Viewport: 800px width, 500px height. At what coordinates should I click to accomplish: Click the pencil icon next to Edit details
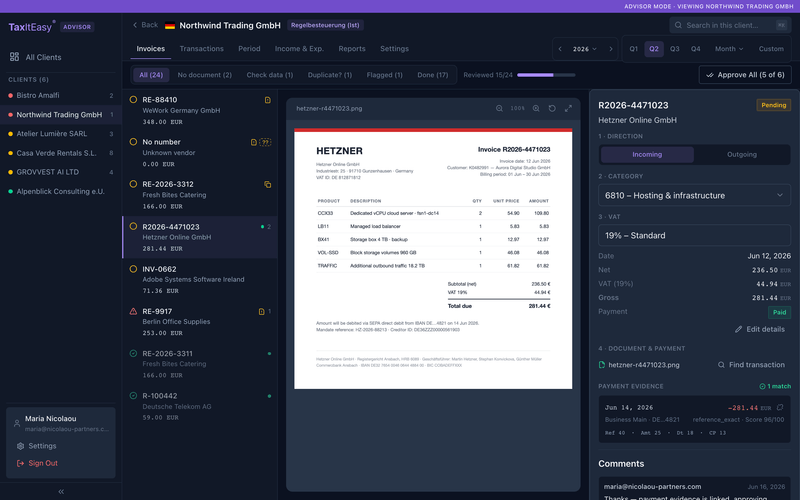point(738,329)
